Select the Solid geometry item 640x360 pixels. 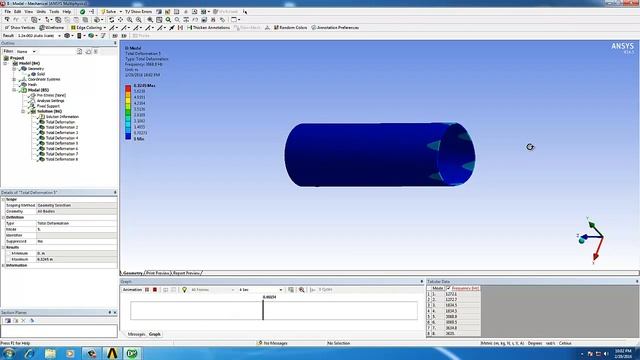41,74
